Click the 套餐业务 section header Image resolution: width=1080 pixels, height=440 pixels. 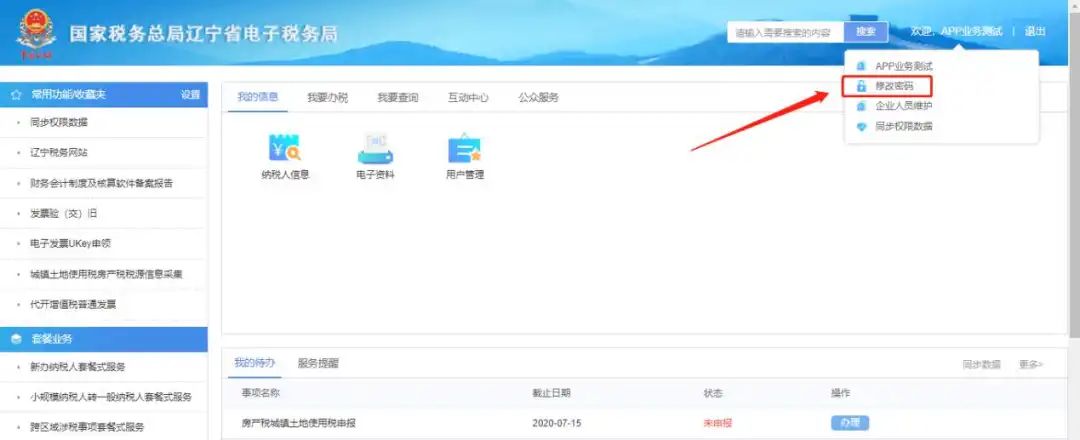click(x=103, y=339)
